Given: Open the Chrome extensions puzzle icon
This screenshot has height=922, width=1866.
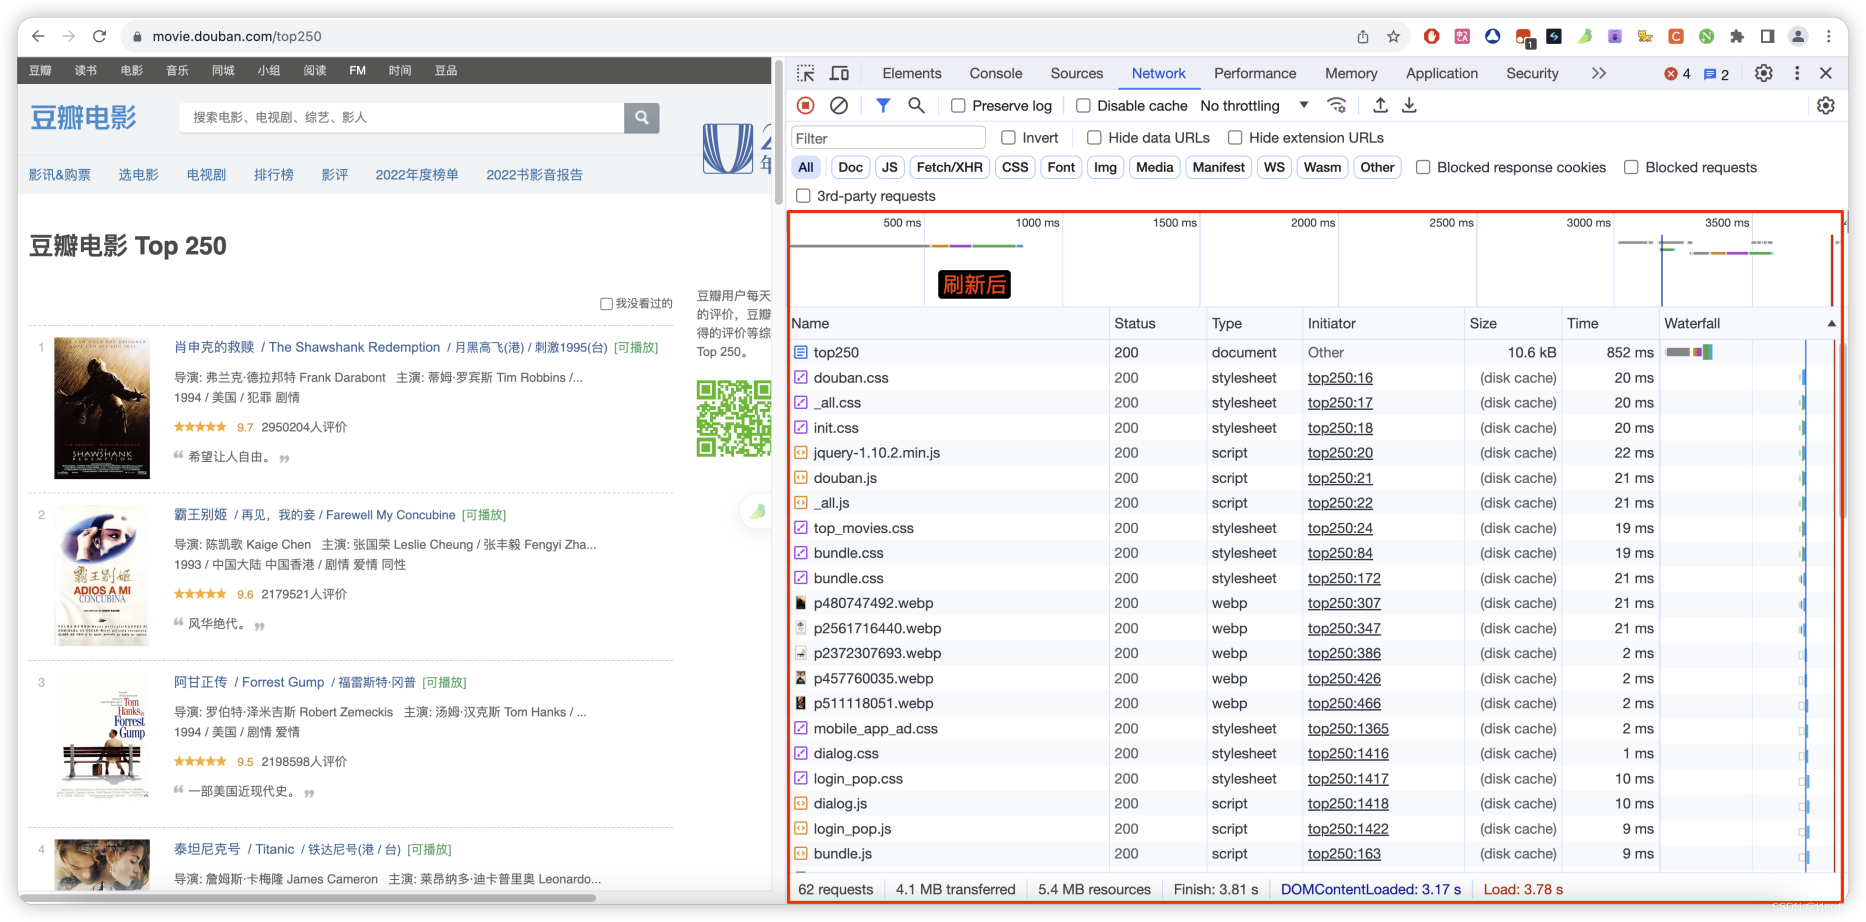Looking at the screenshot, I should click(1737, 36).
